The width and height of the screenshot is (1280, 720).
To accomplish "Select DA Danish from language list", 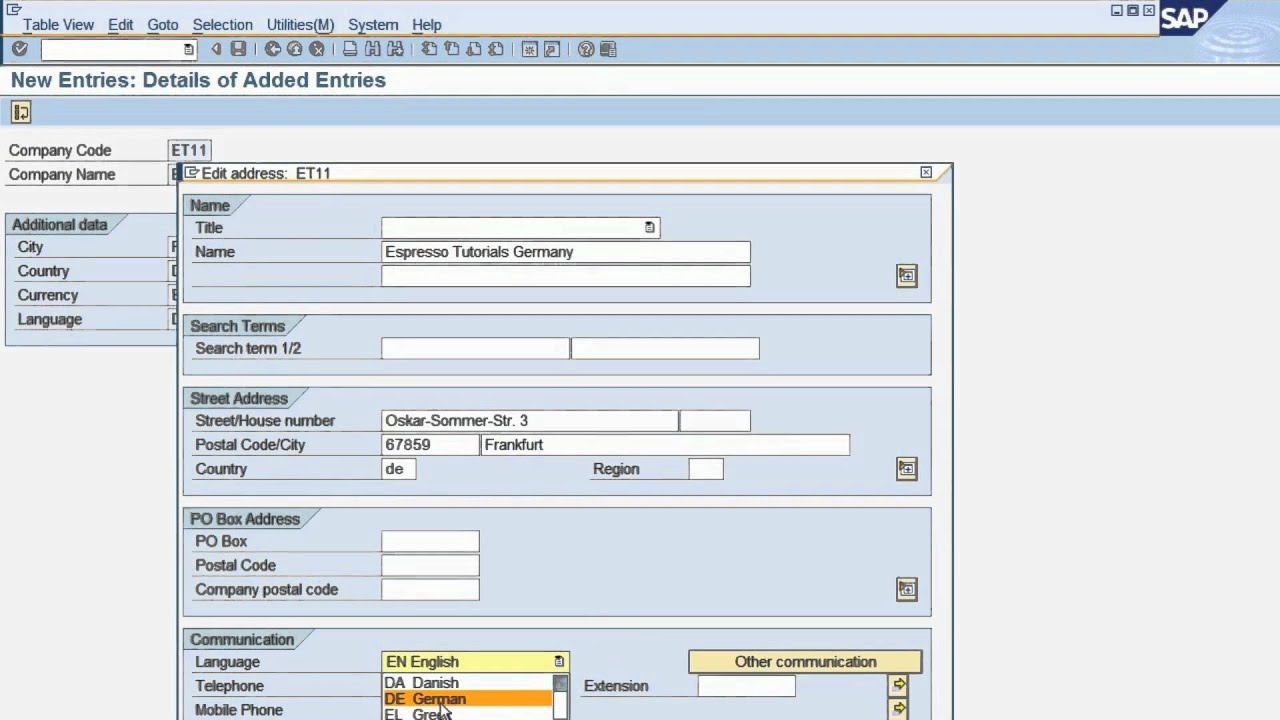I will [467, 683].
